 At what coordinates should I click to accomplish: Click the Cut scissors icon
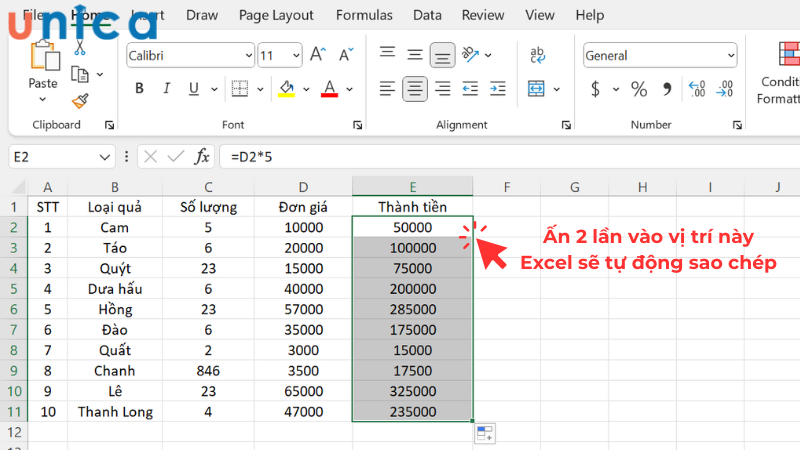[80, 48]
